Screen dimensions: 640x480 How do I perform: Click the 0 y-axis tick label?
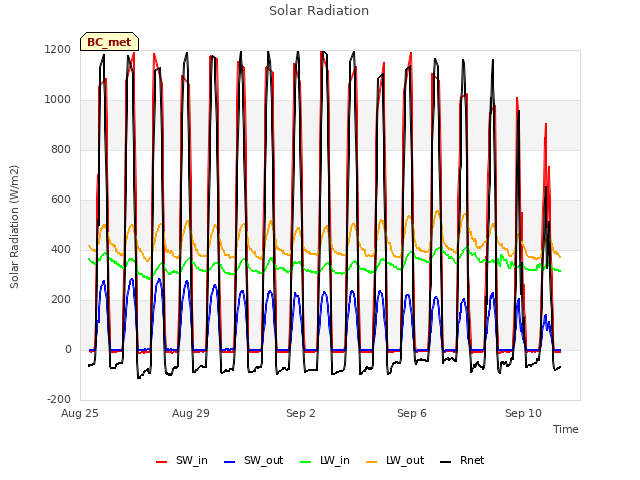(x=68, y=349)
